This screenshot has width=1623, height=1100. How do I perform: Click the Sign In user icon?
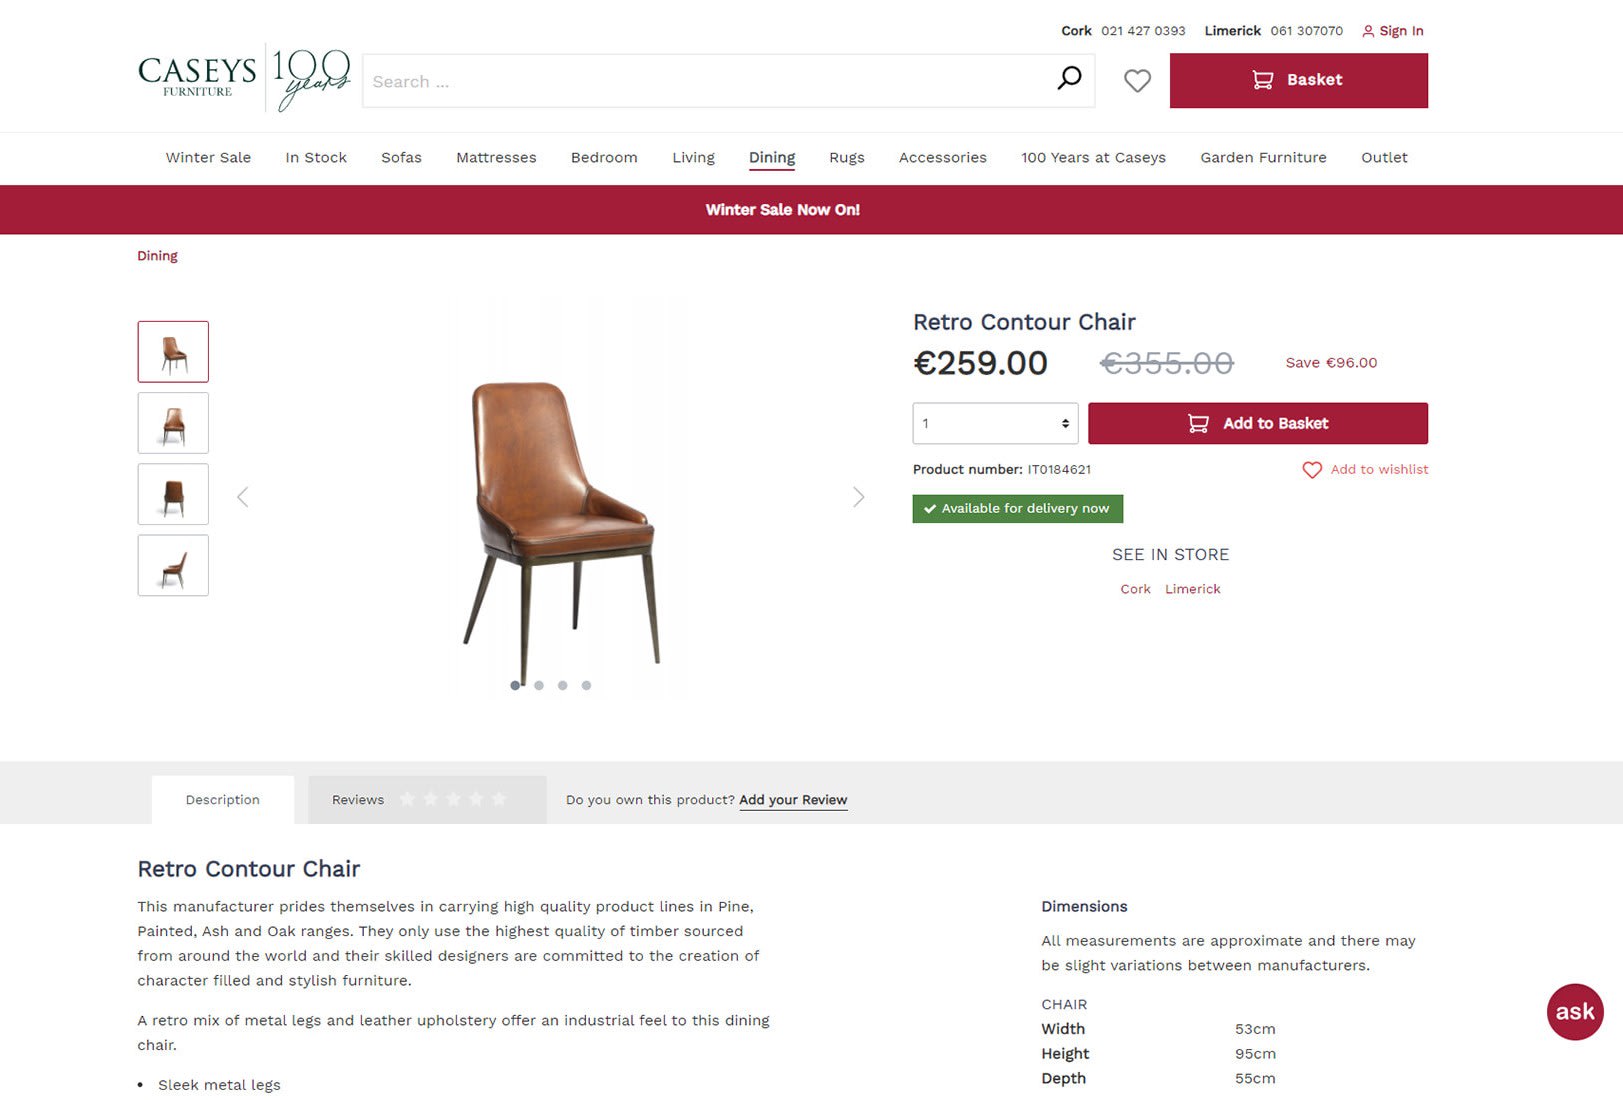click(x=1368, y=31)
